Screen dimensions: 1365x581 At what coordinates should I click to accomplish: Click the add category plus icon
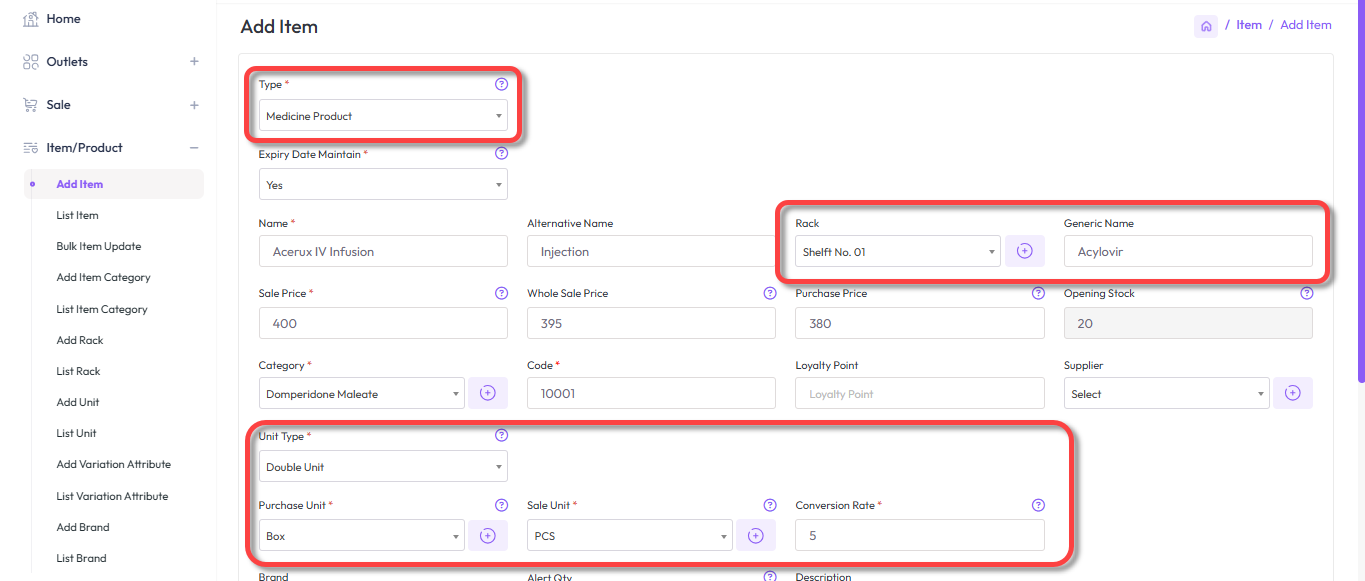pyautogui.click(x=488, y=393)
